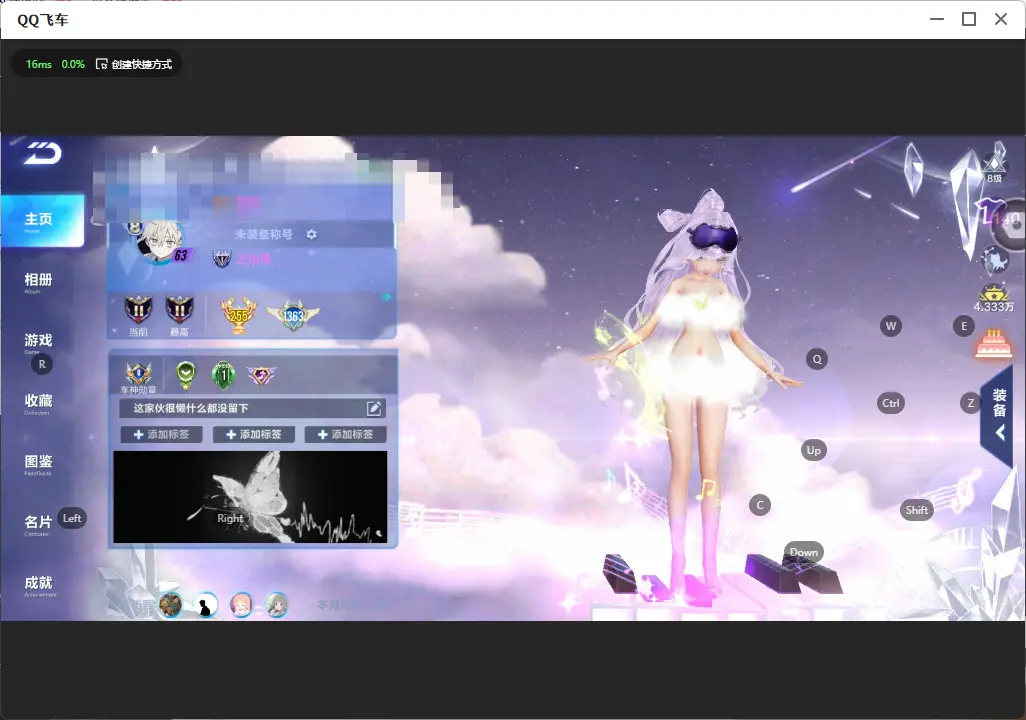
Task: Tap the R virtual key
Action: [x=42, y=365]
